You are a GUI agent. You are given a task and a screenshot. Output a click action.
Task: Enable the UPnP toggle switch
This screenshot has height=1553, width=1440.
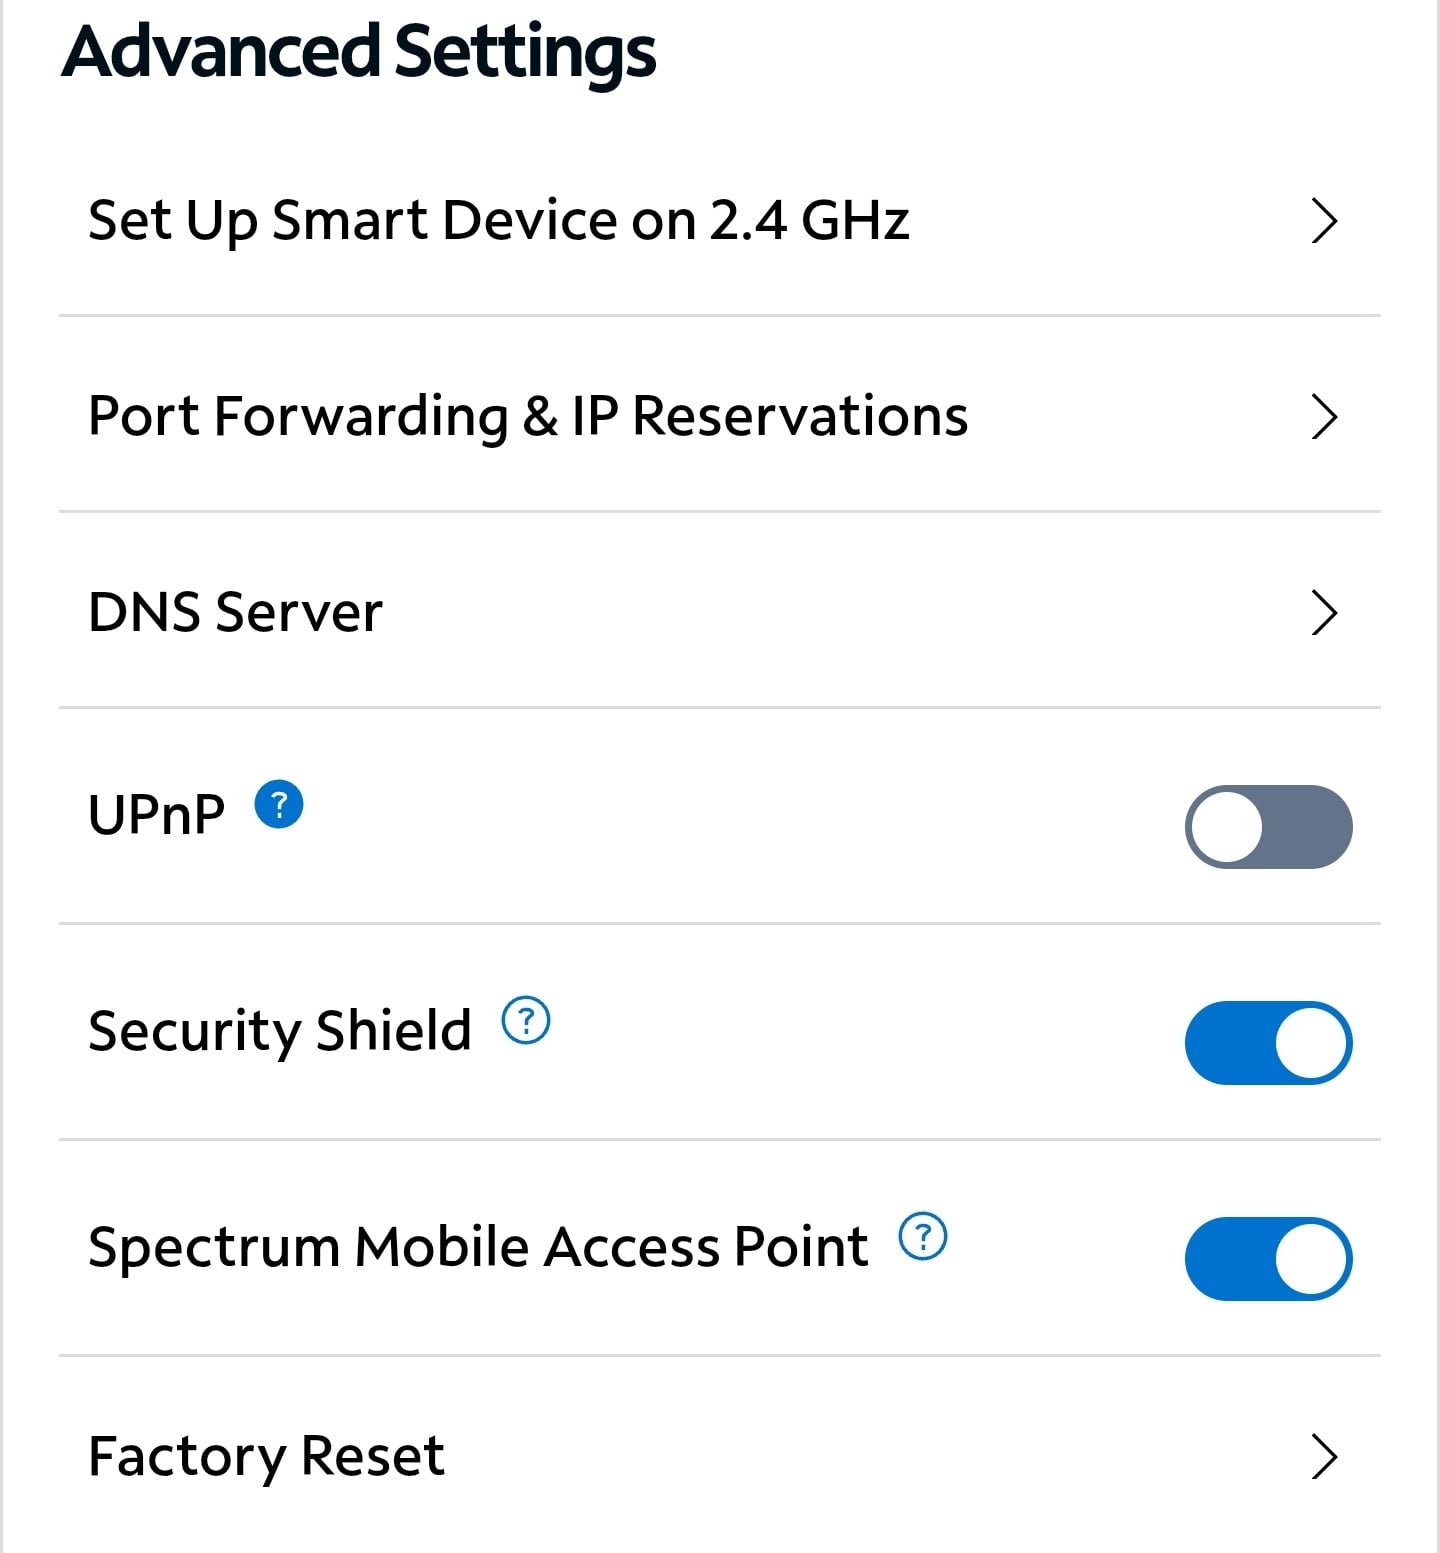1269,827
